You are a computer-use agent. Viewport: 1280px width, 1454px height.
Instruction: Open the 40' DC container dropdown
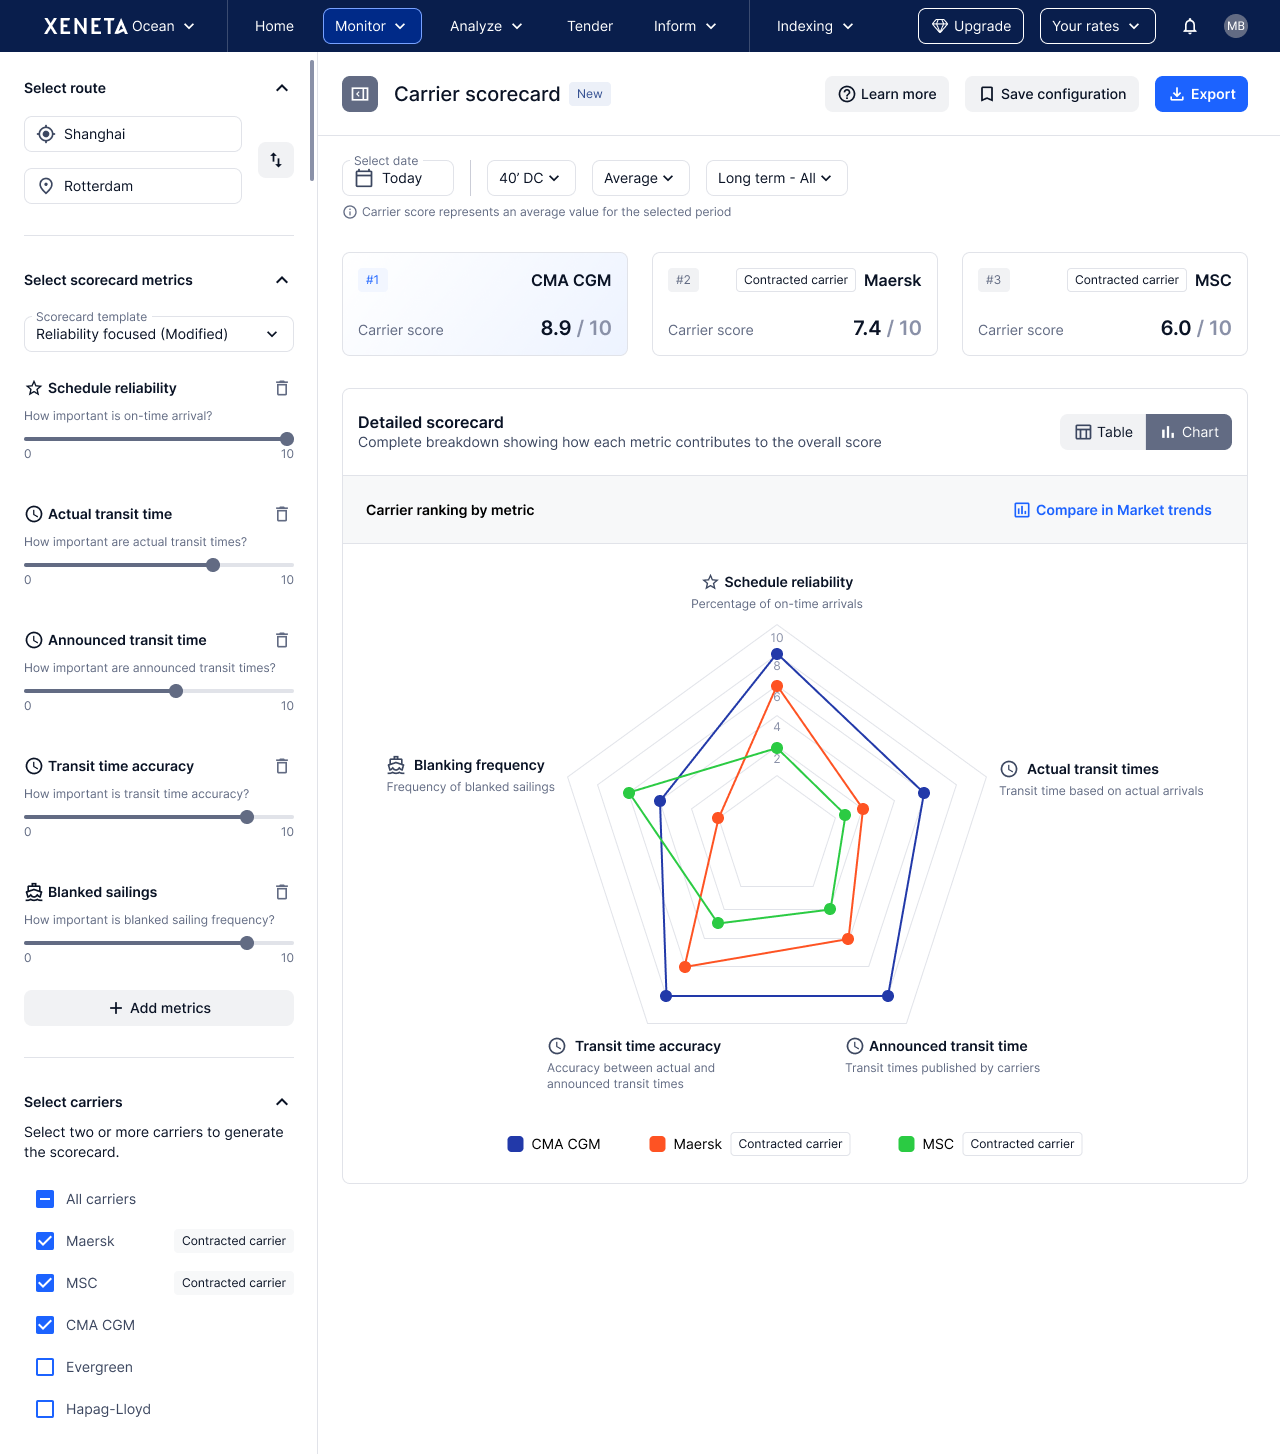click(x=530, y=178)
